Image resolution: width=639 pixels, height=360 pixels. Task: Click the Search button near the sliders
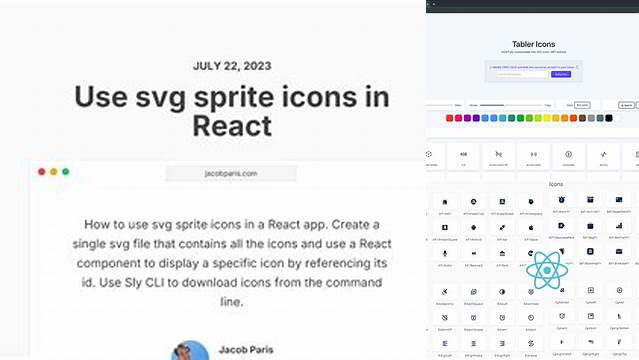click(626, 105)
